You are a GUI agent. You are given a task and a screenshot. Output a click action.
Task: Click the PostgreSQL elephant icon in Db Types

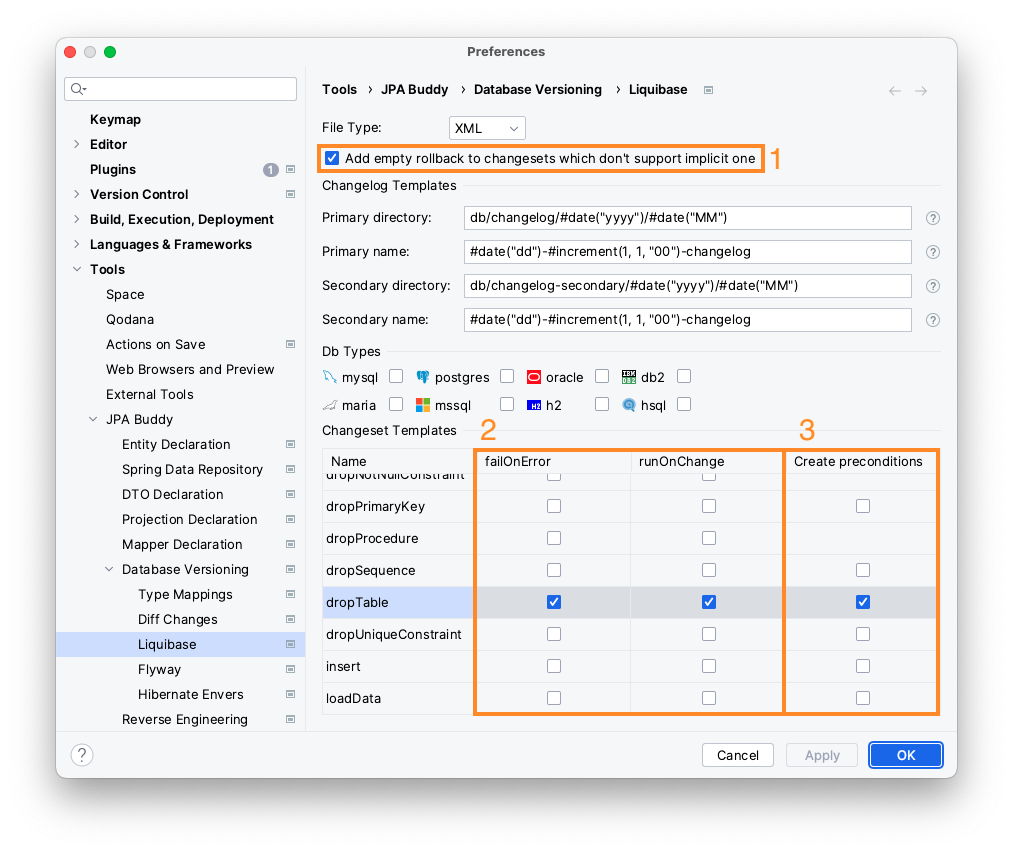pyautogui.click(x=423, y=377)
